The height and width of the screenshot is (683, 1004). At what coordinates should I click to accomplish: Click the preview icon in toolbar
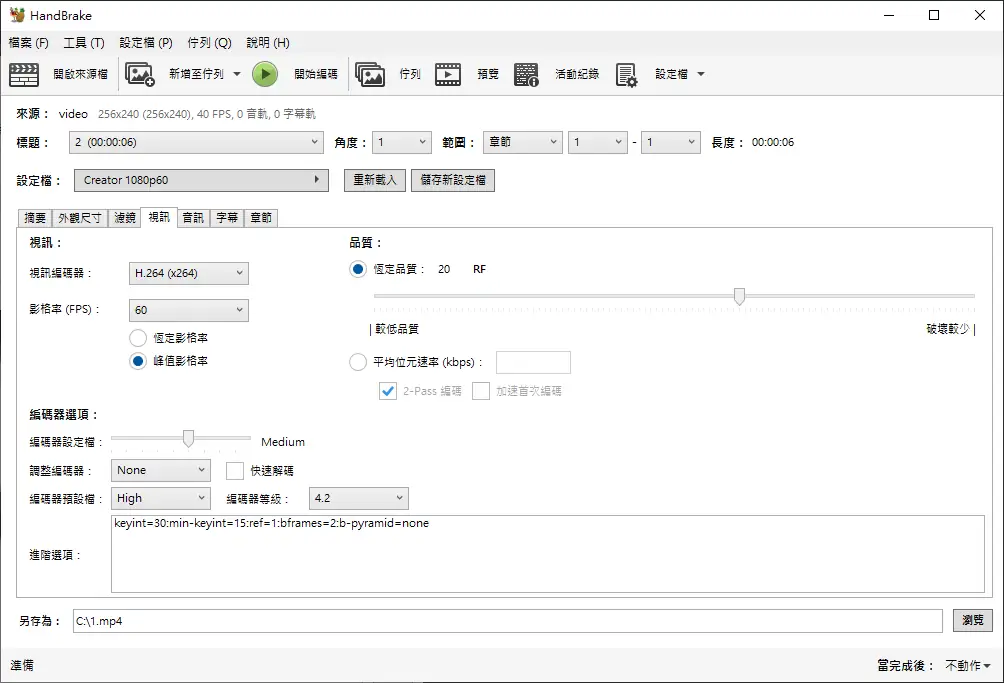(448, 74)
